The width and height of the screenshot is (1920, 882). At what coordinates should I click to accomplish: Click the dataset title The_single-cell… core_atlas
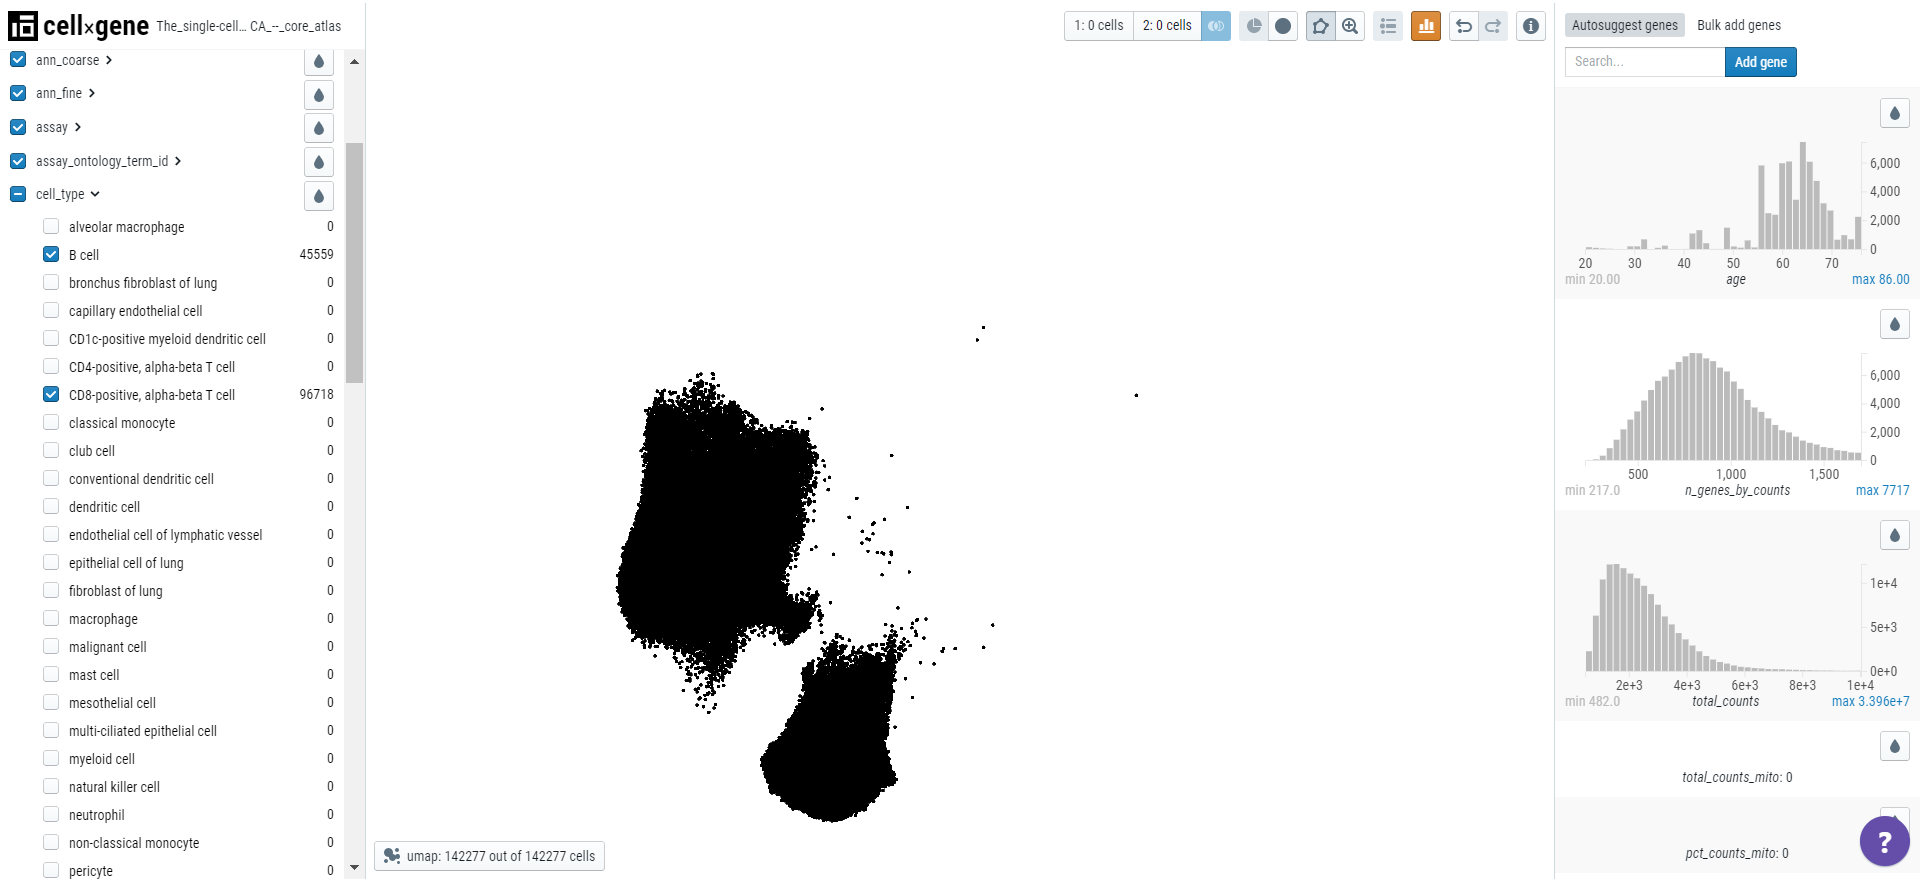coord(249,26)
